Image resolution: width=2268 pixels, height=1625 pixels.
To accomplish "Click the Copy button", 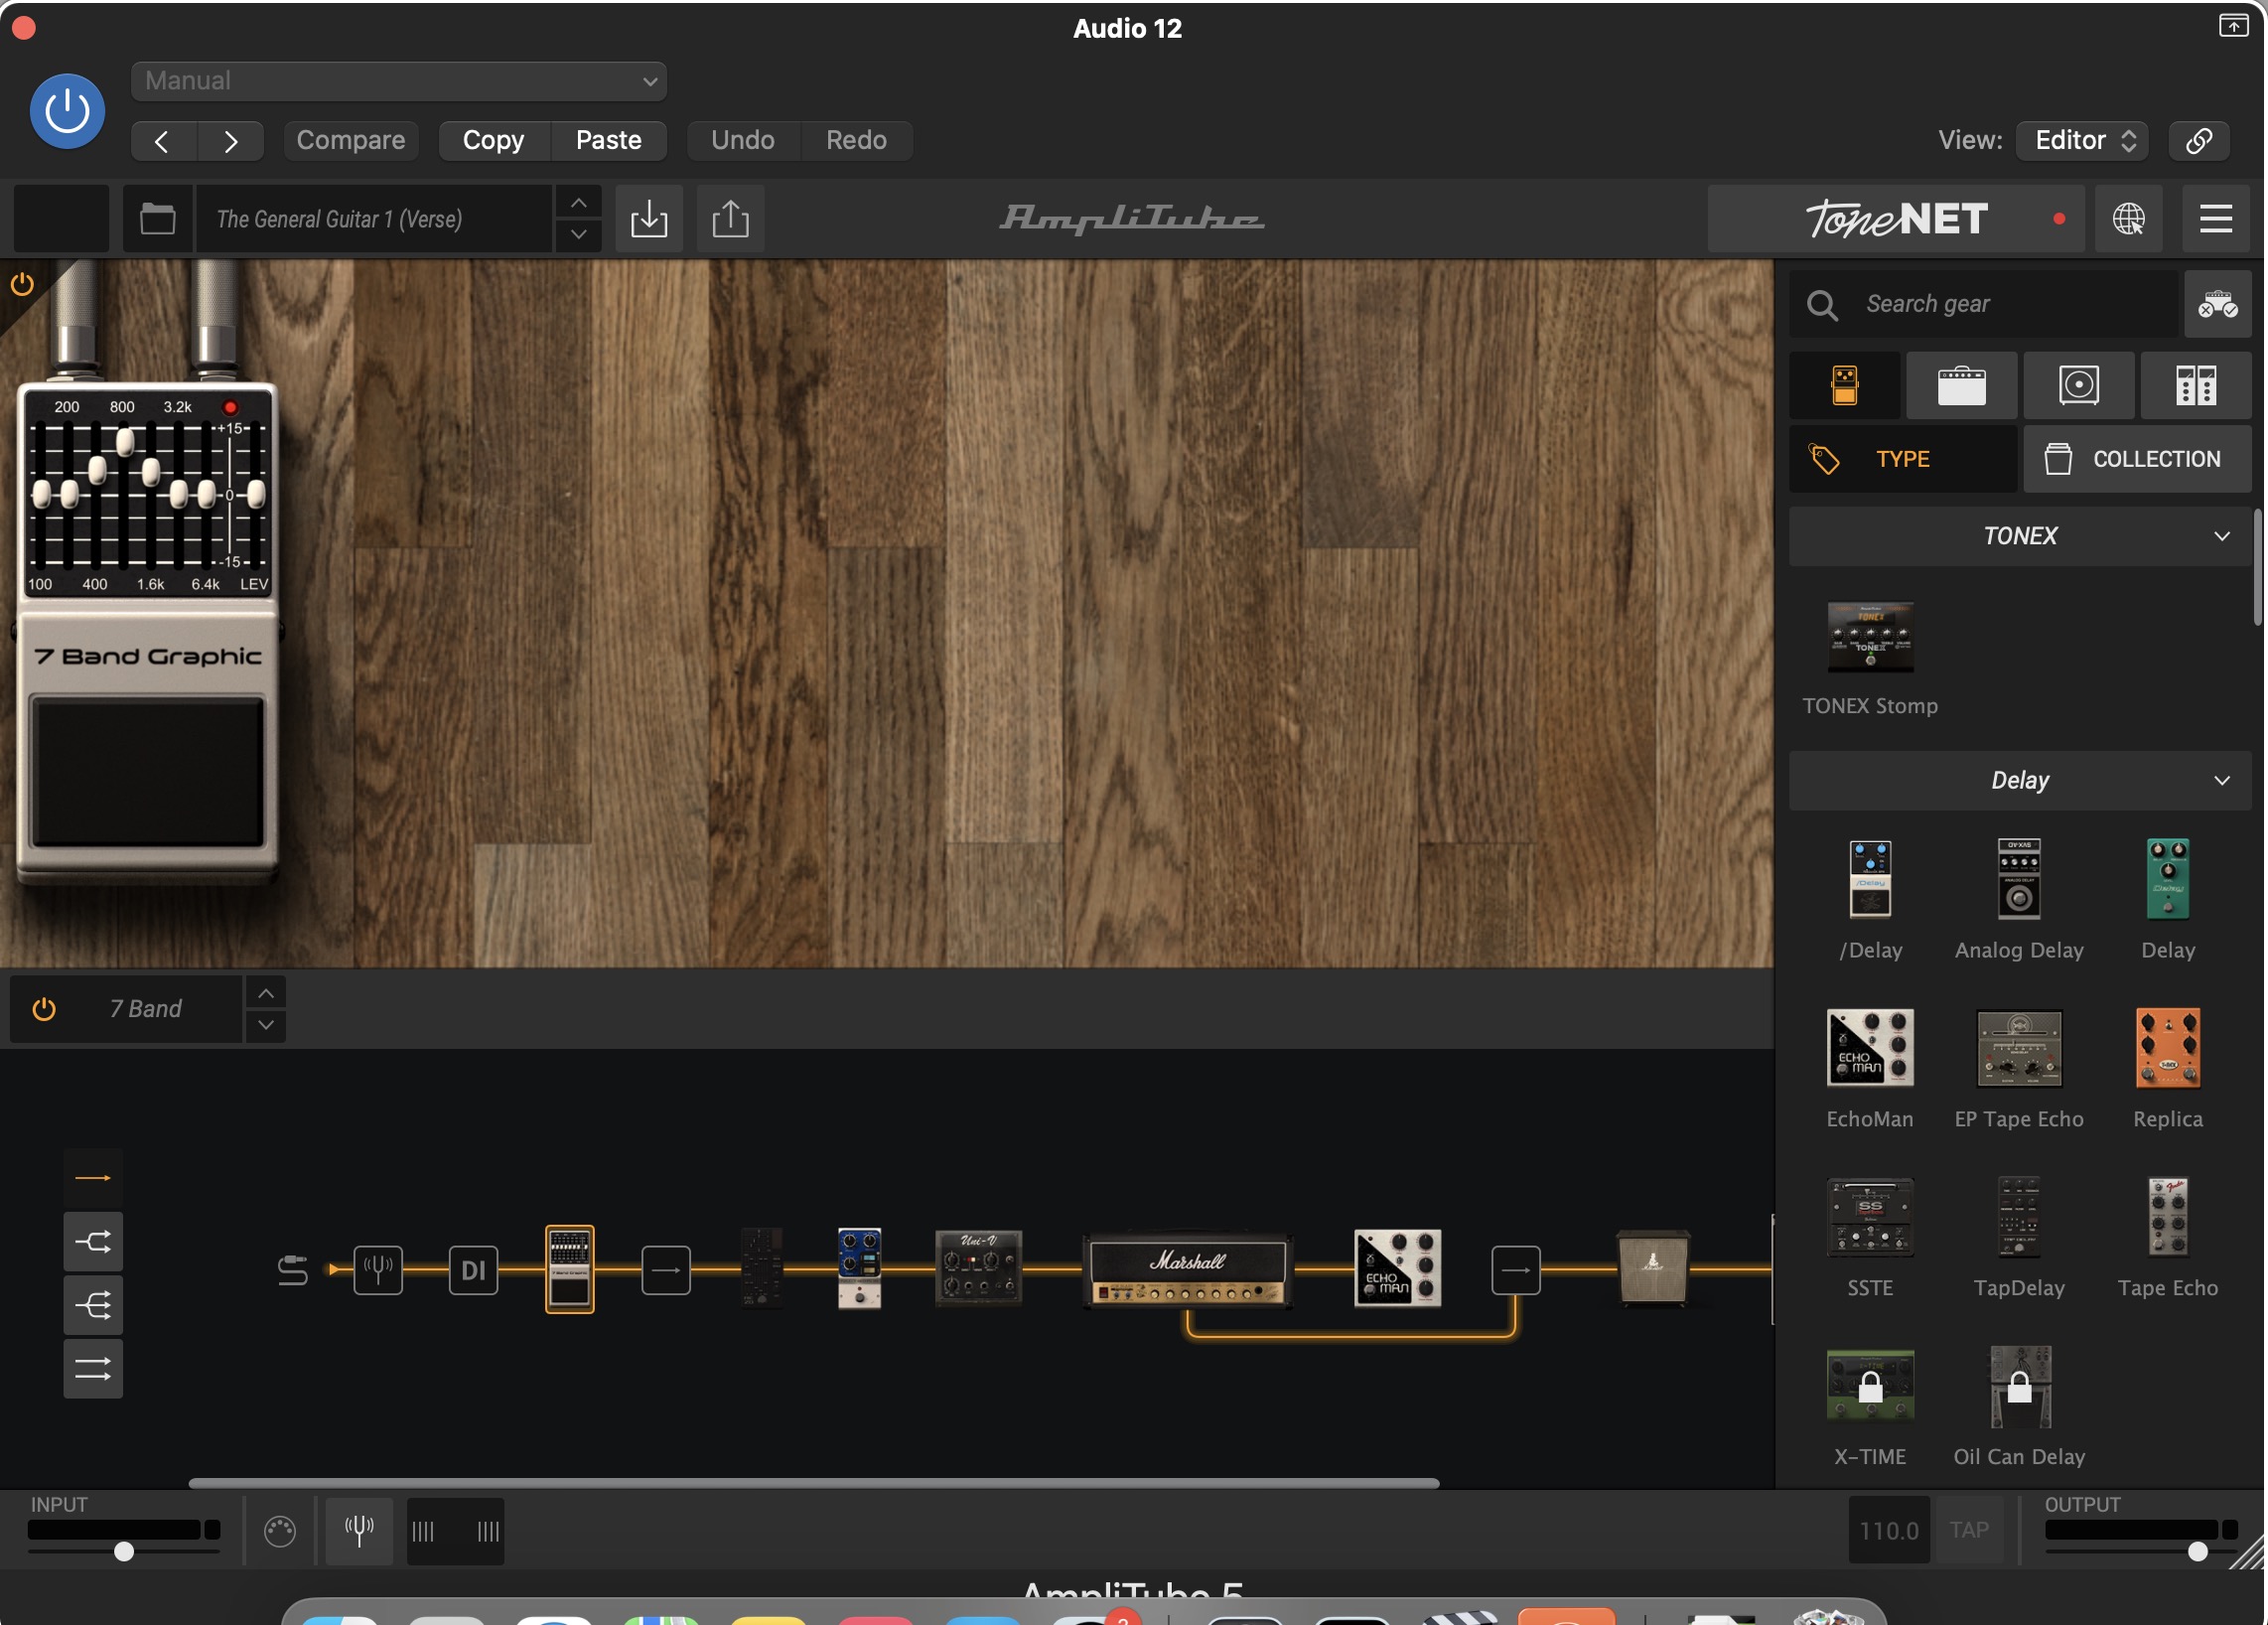I will (x=494, y=140).
